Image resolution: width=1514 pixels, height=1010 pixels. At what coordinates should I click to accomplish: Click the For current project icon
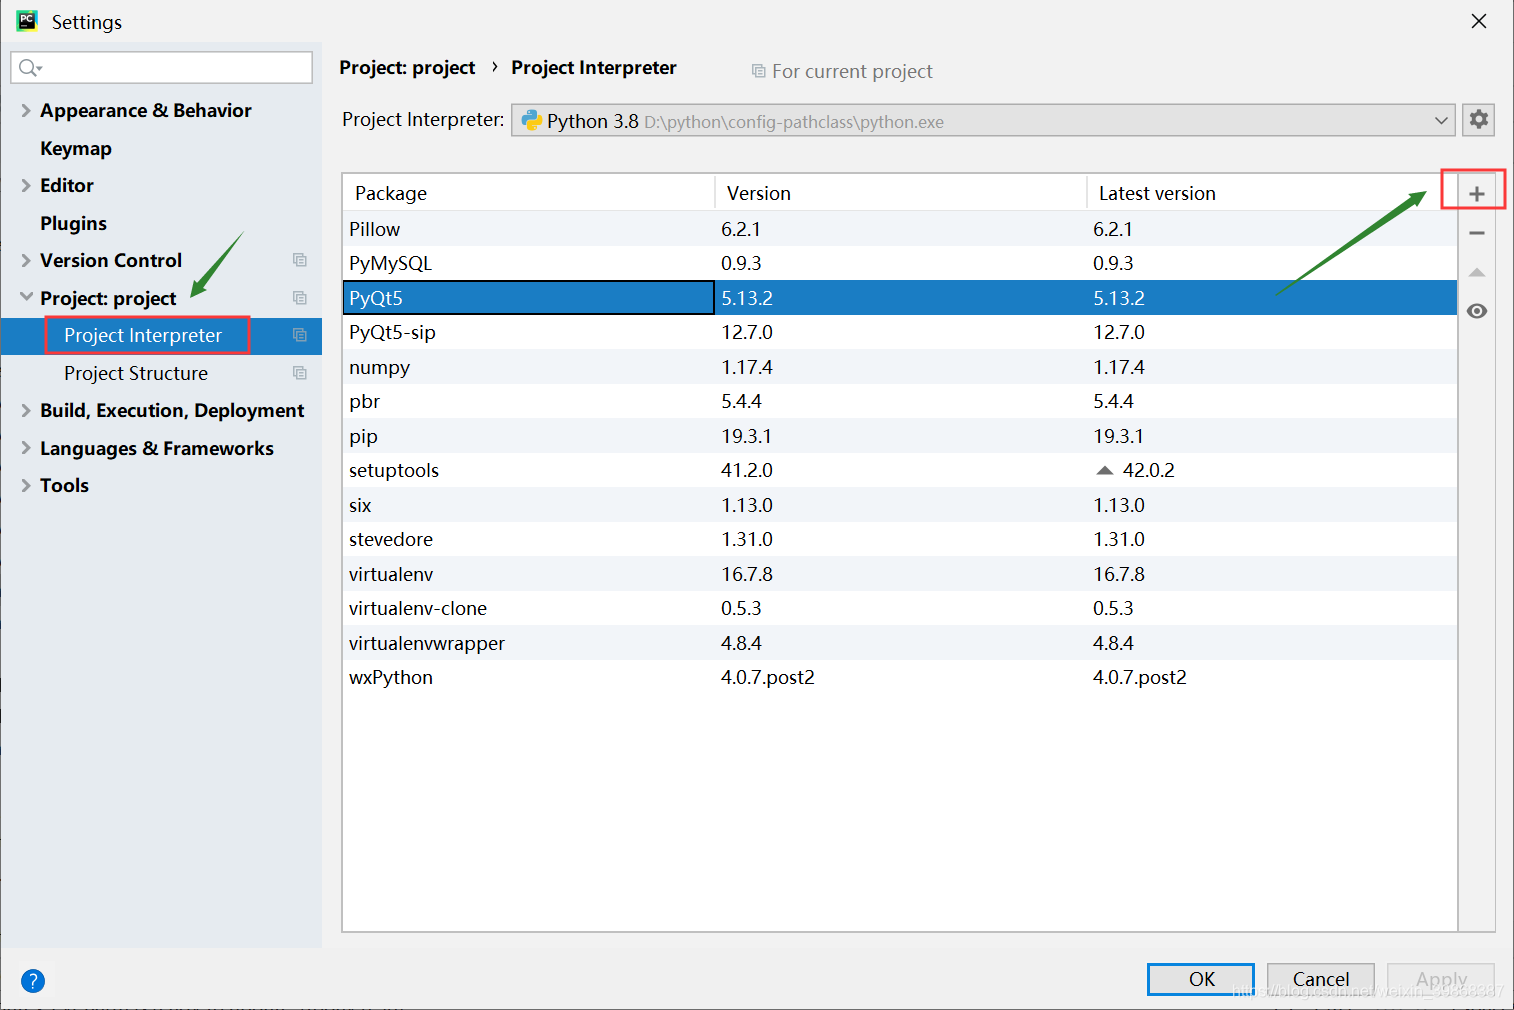[759, 71]
